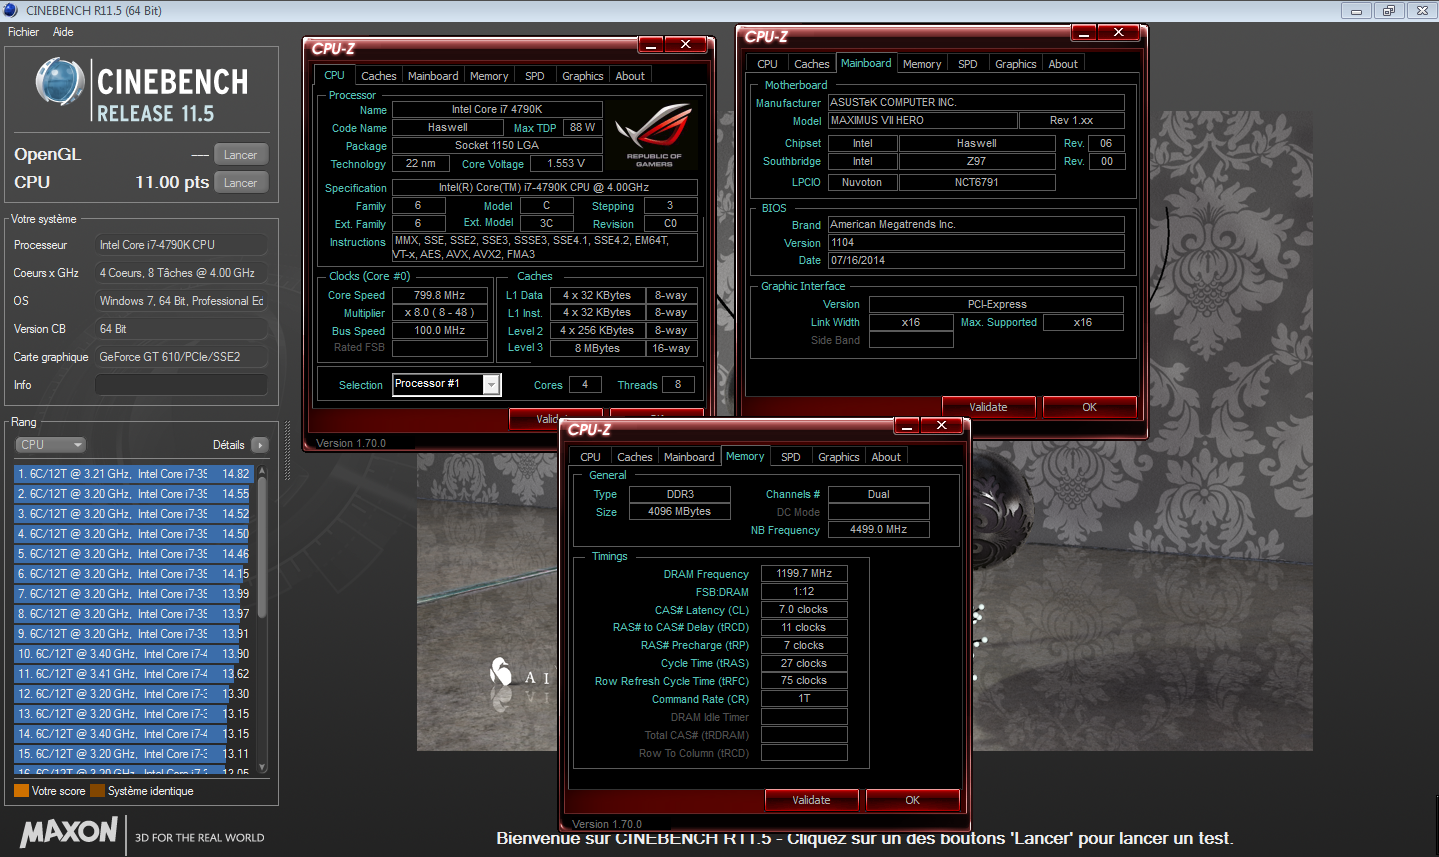Open About tab in Memory CPU-Z window

click(886, 457)
